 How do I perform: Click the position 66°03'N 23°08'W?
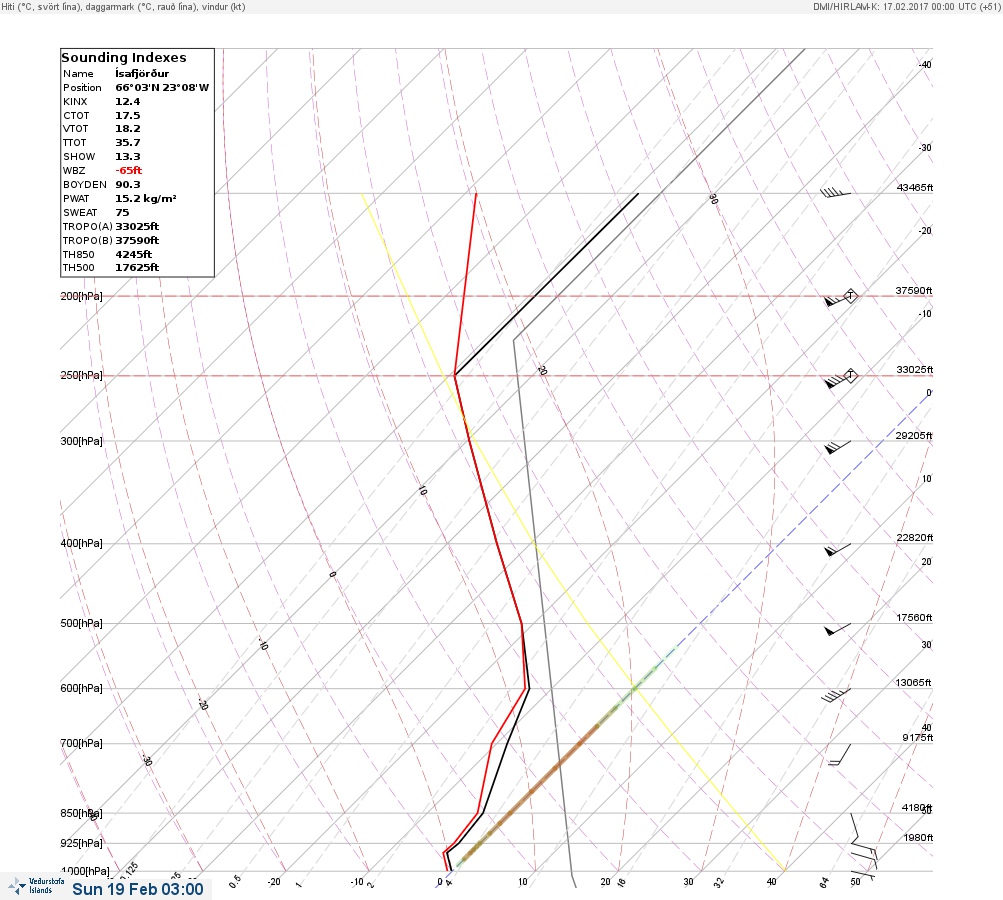point(162,88)
